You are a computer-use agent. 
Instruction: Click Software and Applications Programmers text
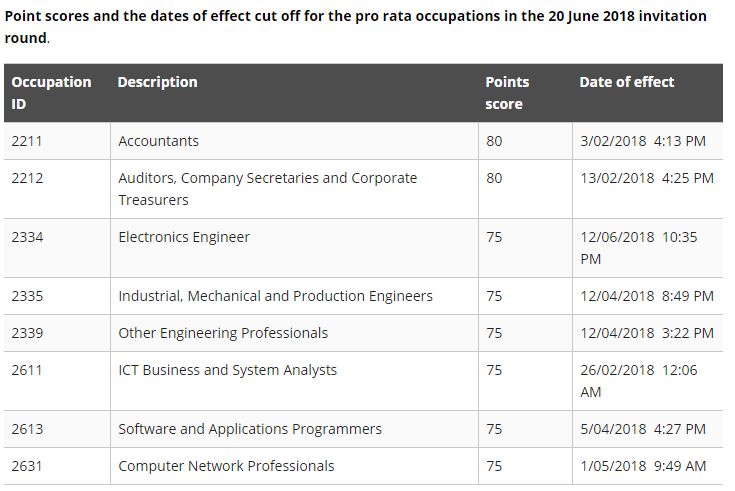(250, 430)
